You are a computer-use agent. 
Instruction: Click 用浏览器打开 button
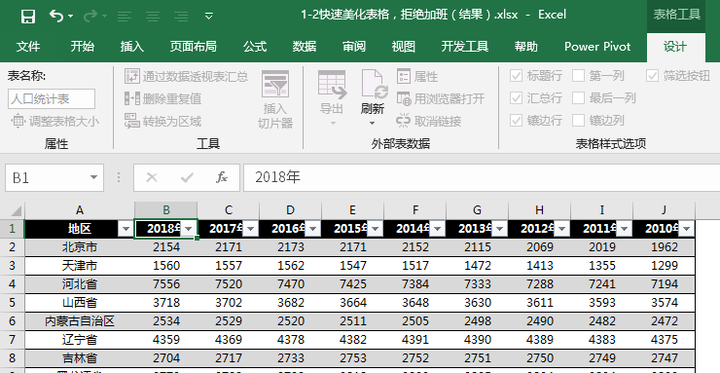click(x=440, y=98)
